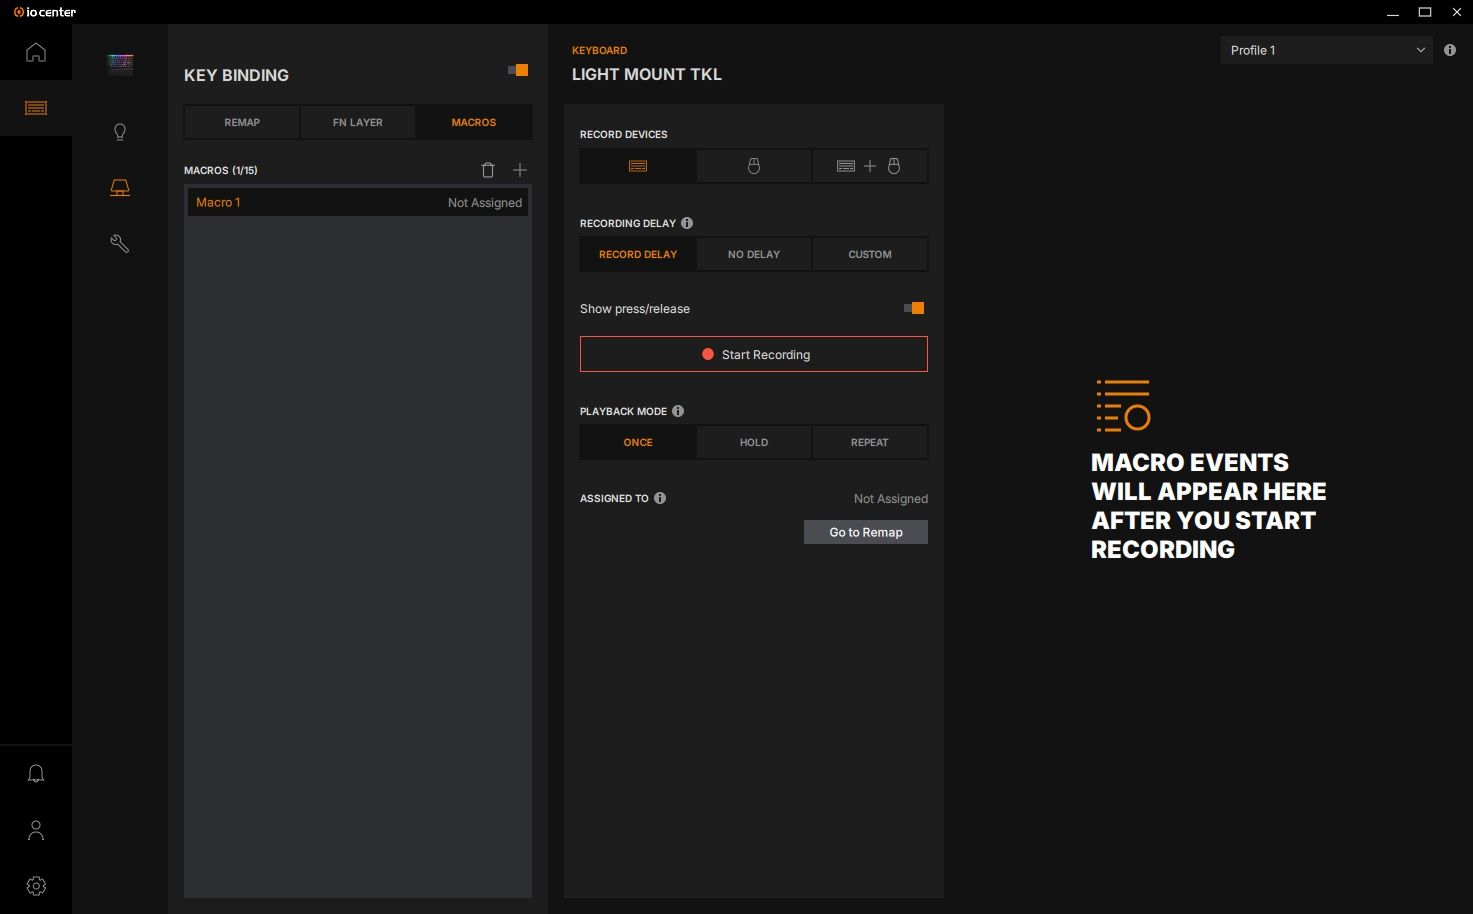
Task: Expand the Profile 1 dropdown
Action: (x=1327, y=50)
